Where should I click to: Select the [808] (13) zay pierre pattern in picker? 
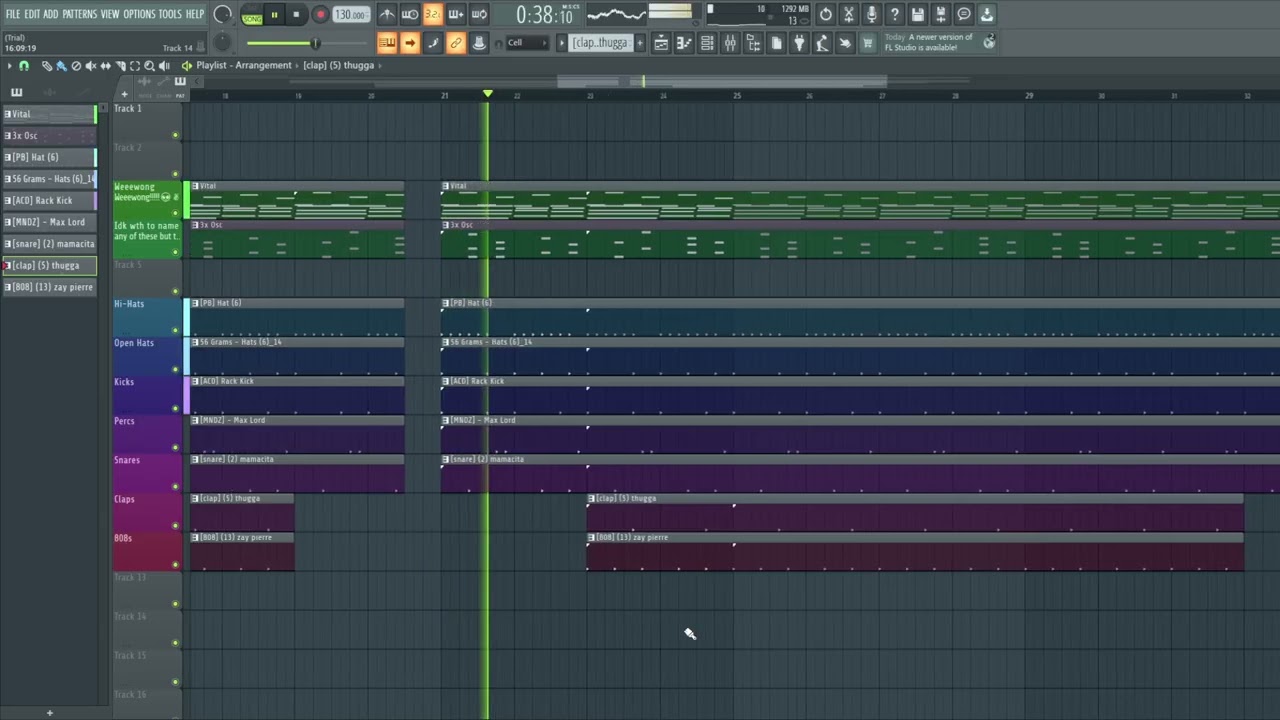(x=49, y=287)
